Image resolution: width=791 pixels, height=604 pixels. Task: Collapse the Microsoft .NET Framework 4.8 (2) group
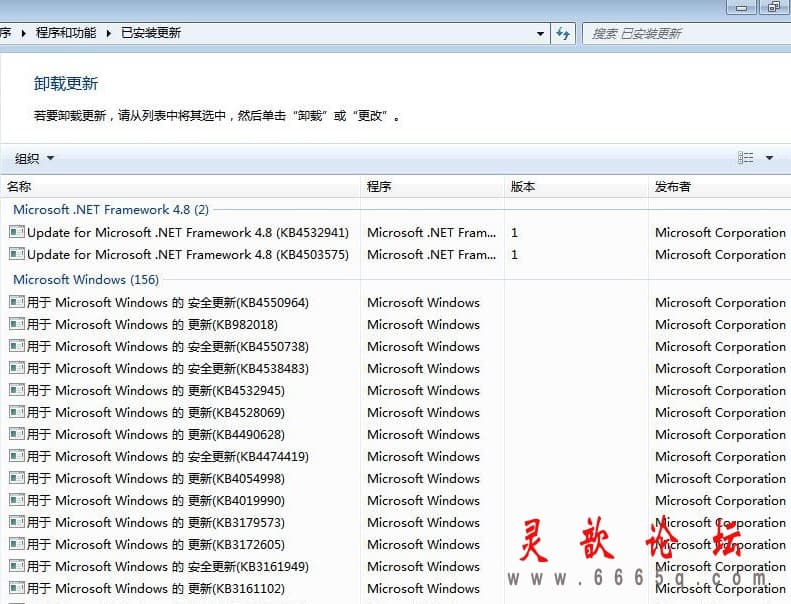(111, 209)
